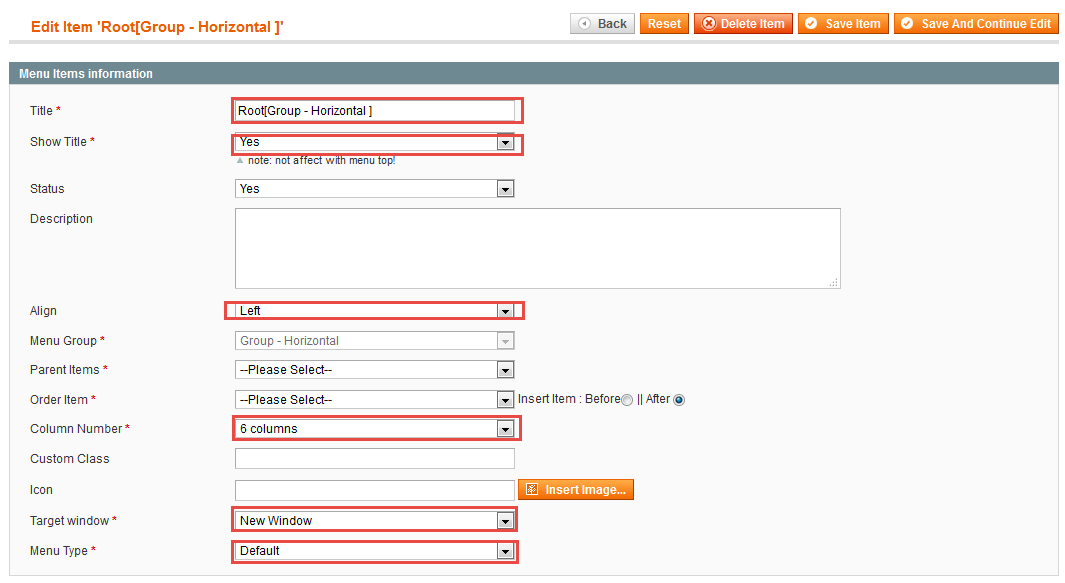Click the Back button

tap(602, 24)
